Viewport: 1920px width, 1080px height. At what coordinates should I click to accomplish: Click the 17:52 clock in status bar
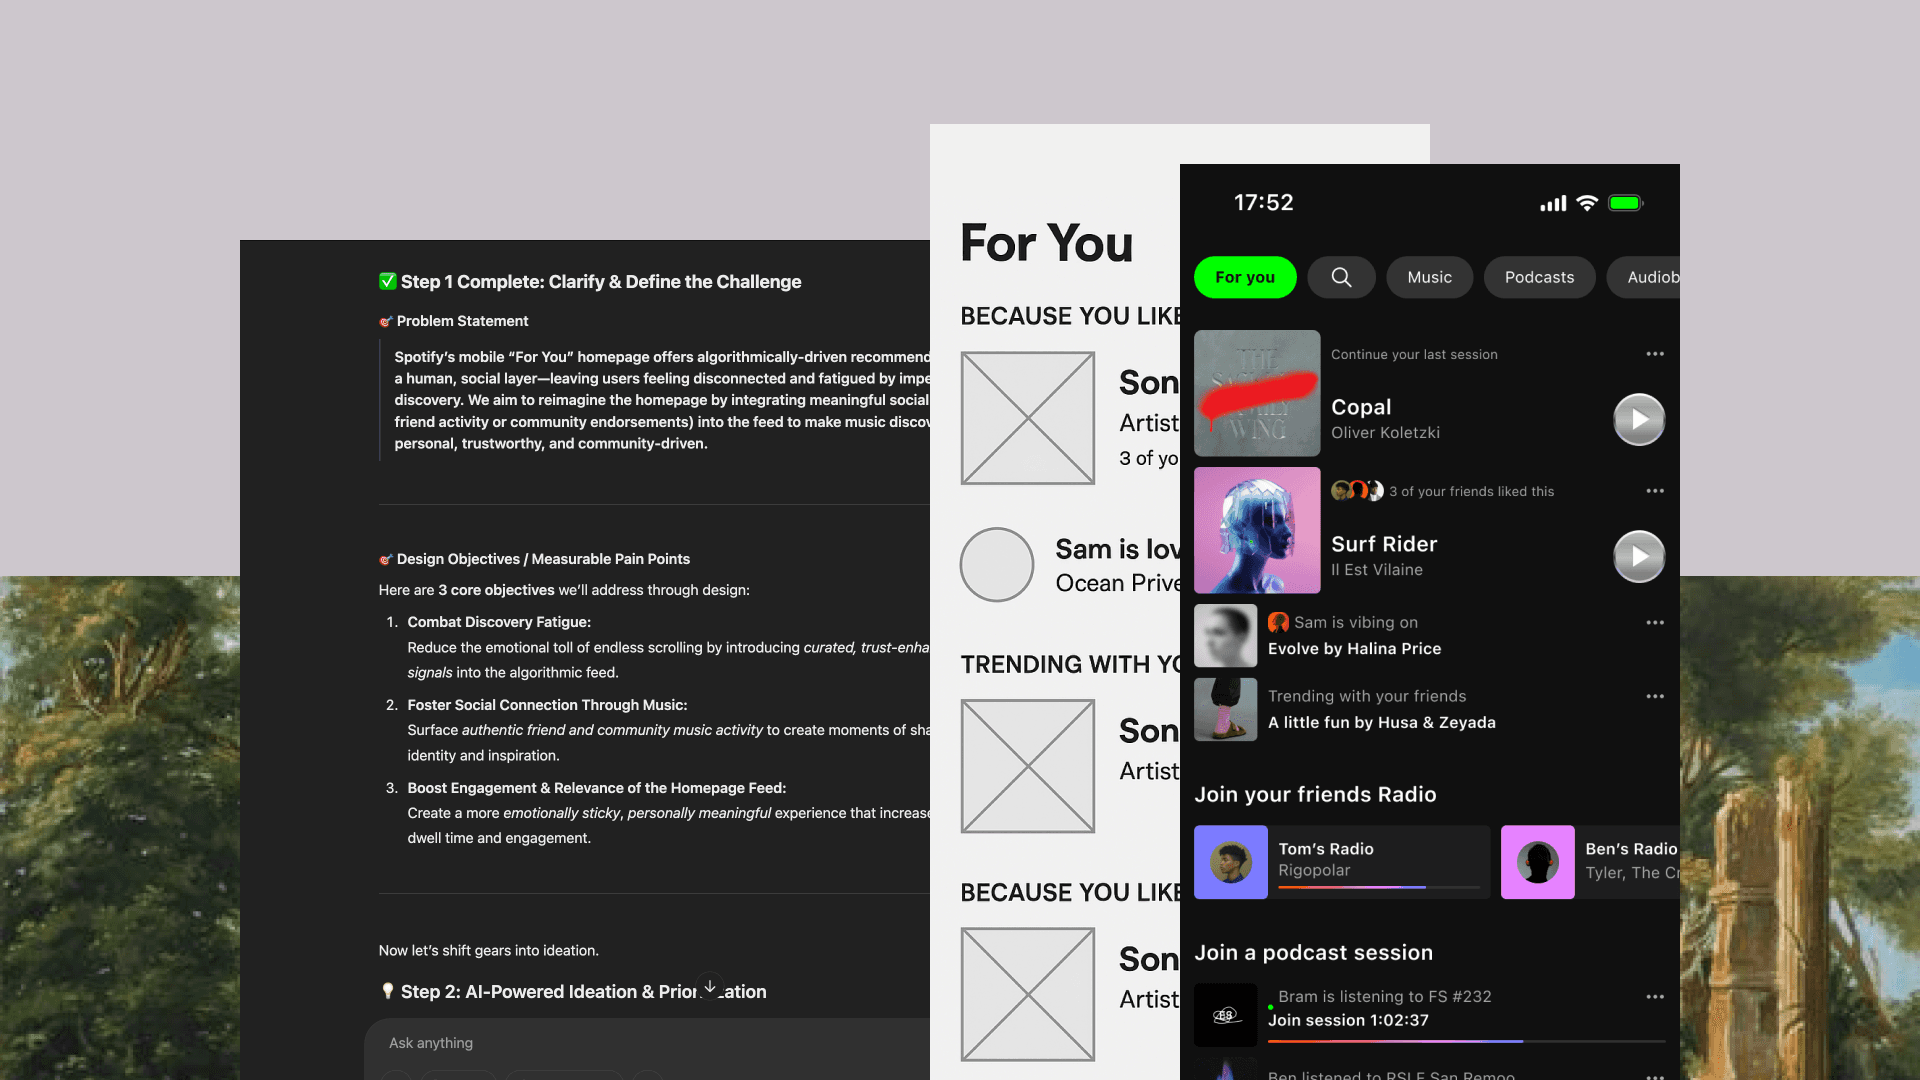point(1264,203)
